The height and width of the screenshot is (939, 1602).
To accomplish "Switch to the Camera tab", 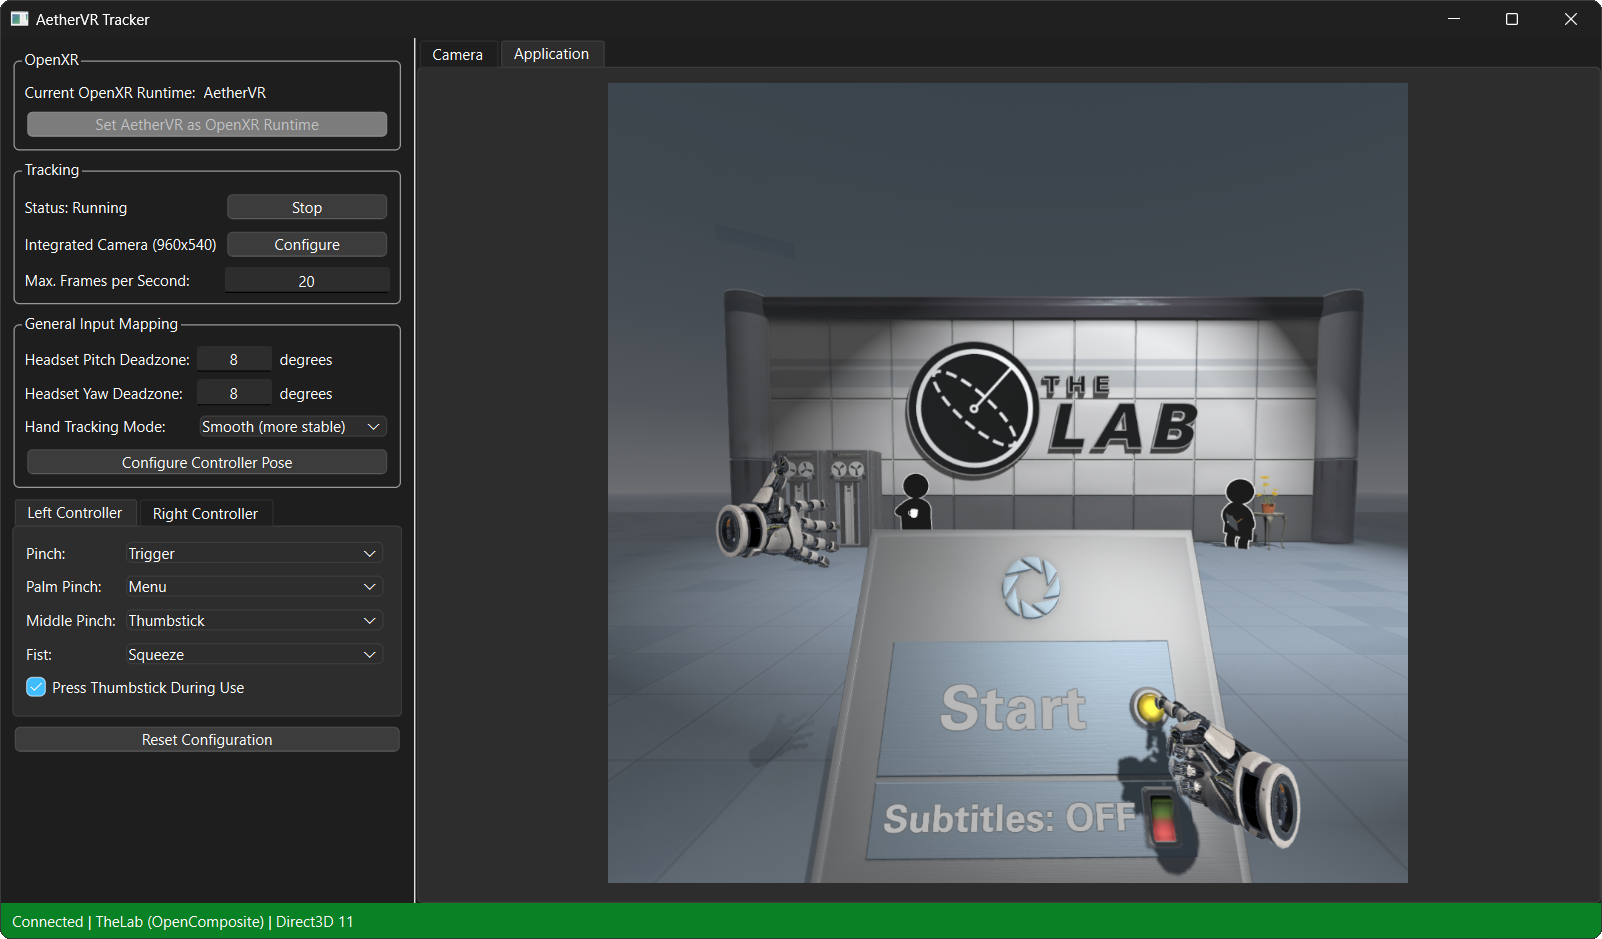I will click(457, 54).
